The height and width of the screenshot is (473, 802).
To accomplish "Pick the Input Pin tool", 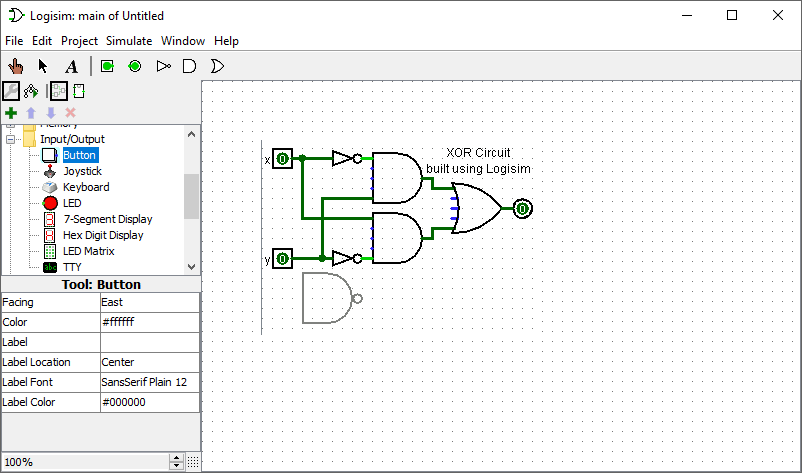I will coord(107,66).
